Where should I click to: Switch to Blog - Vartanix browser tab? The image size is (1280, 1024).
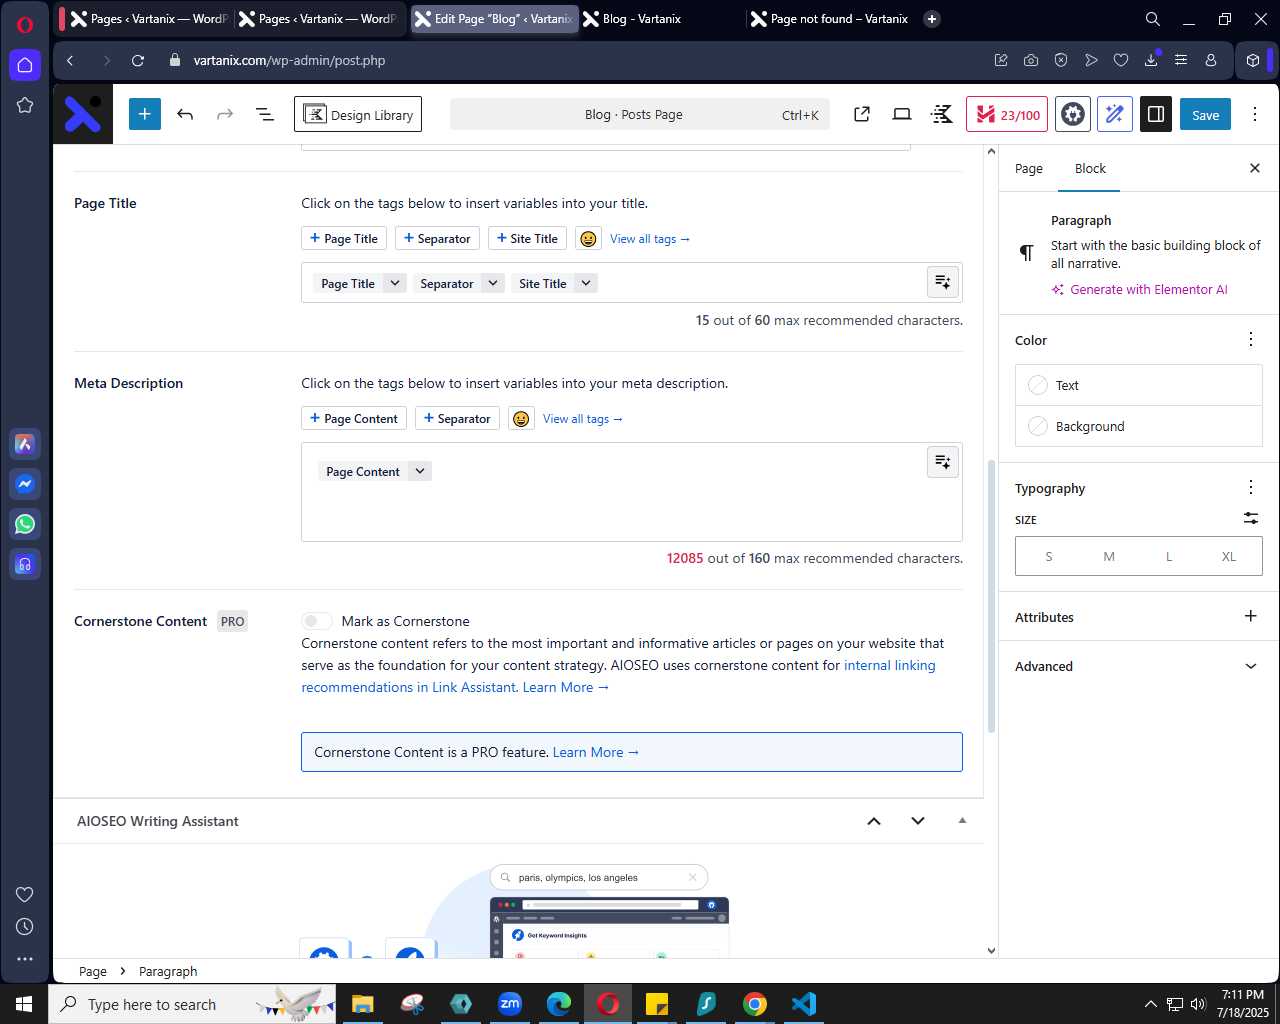tap(659, 18)
